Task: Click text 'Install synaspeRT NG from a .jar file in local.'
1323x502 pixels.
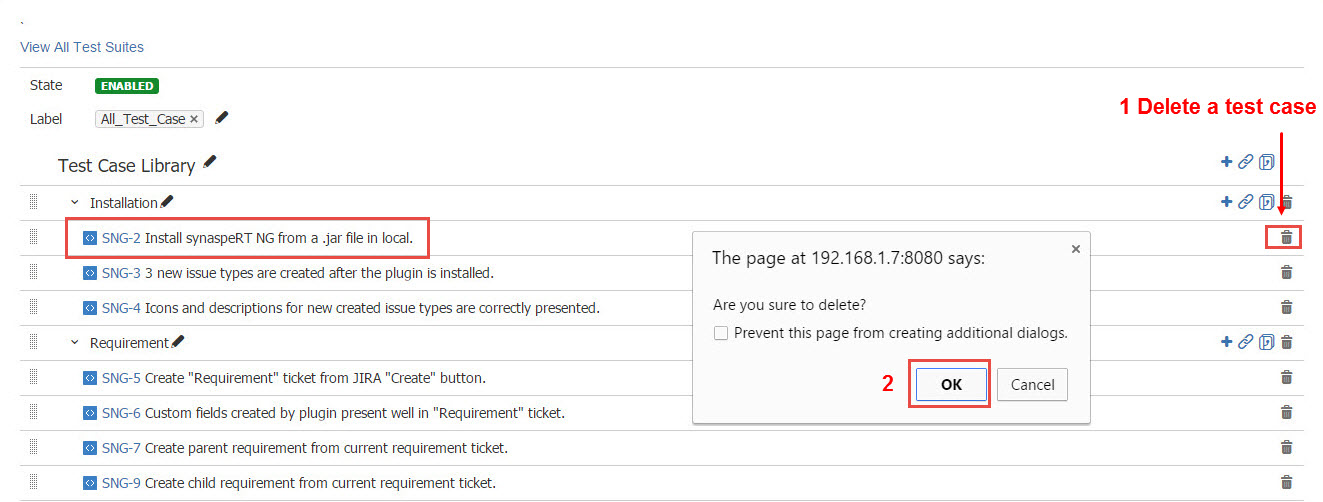Action: point(279,238)
